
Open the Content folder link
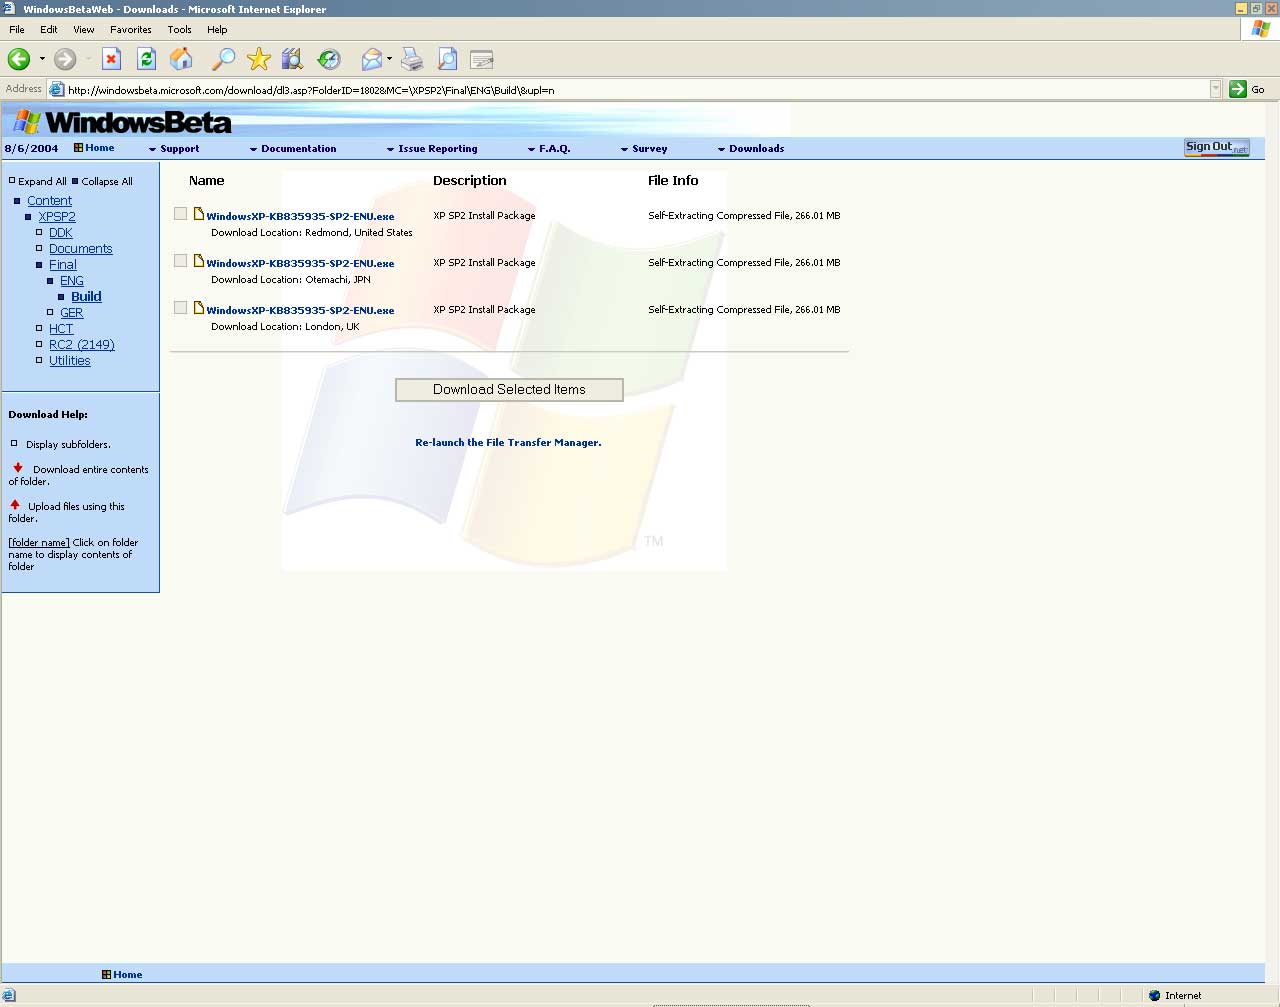[x=50, y=201]
